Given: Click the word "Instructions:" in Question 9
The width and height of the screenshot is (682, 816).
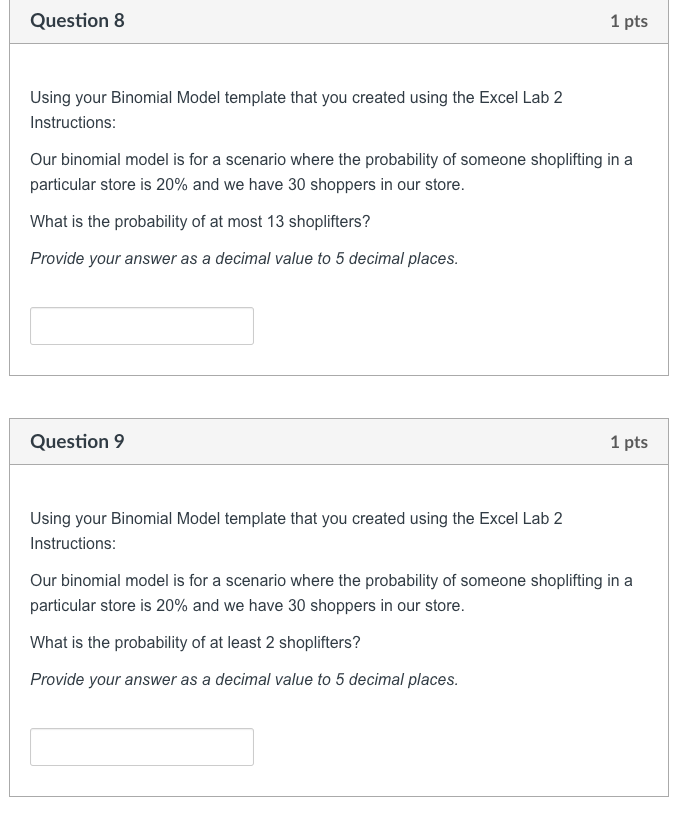Looking at the screenshot, I should tap(73, 544).
